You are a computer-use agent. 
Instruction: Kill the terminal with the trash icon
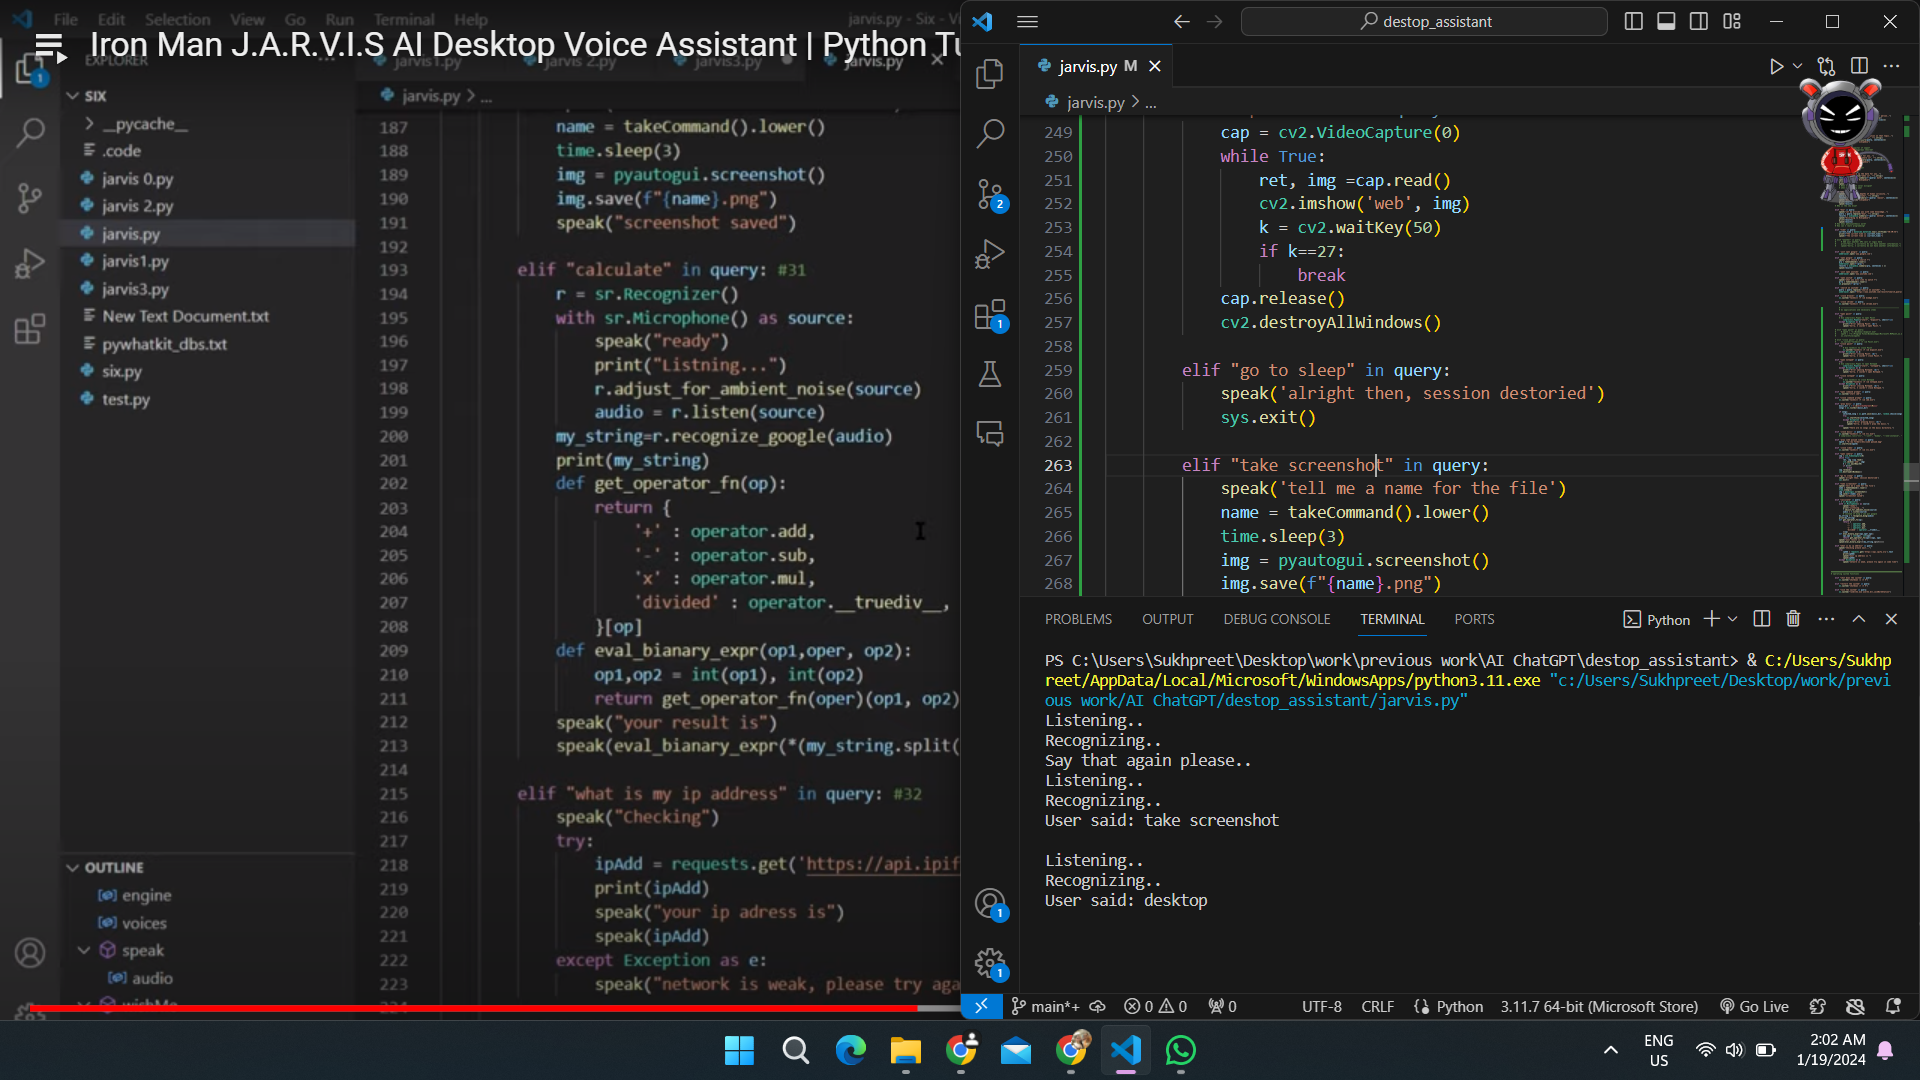point(1793,619)
